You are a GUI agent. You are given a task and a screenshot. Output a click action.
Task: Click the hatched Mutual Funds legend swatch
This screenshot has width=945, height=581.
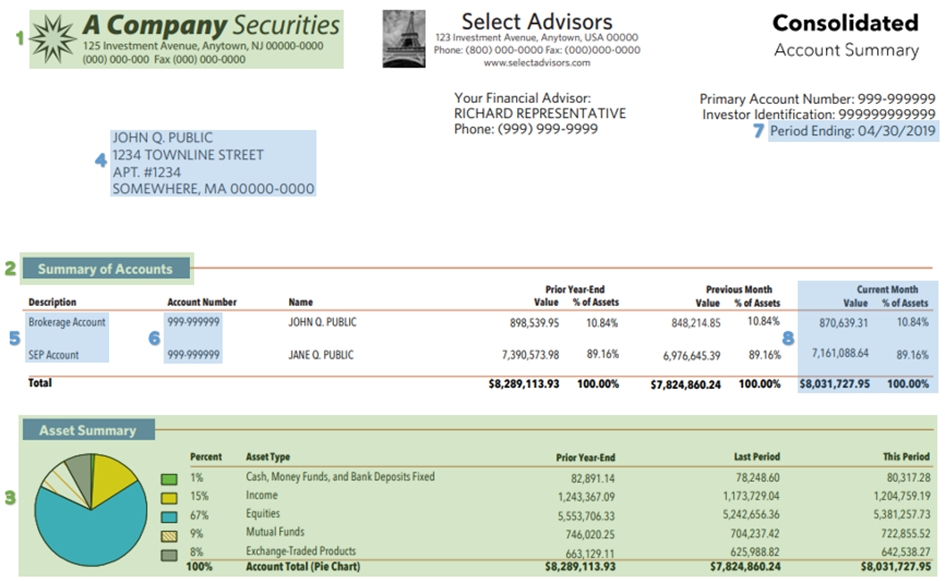coord(170,535)
